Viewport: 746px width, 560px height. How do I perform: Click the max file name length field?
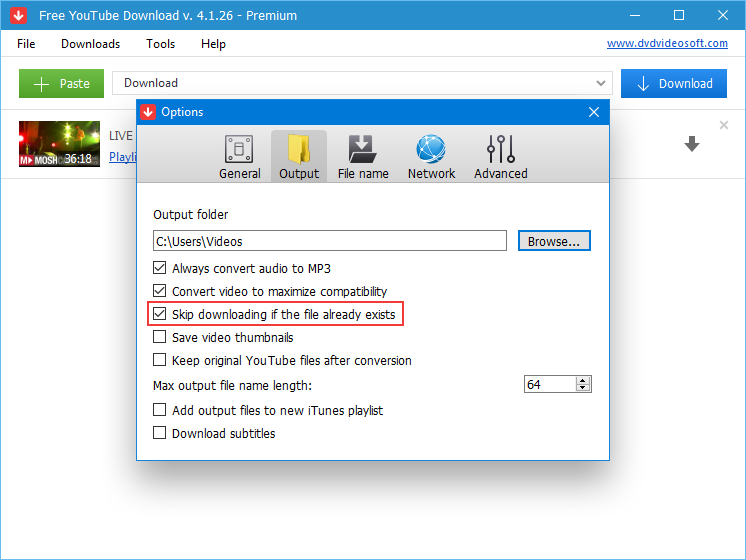(550, 384)
